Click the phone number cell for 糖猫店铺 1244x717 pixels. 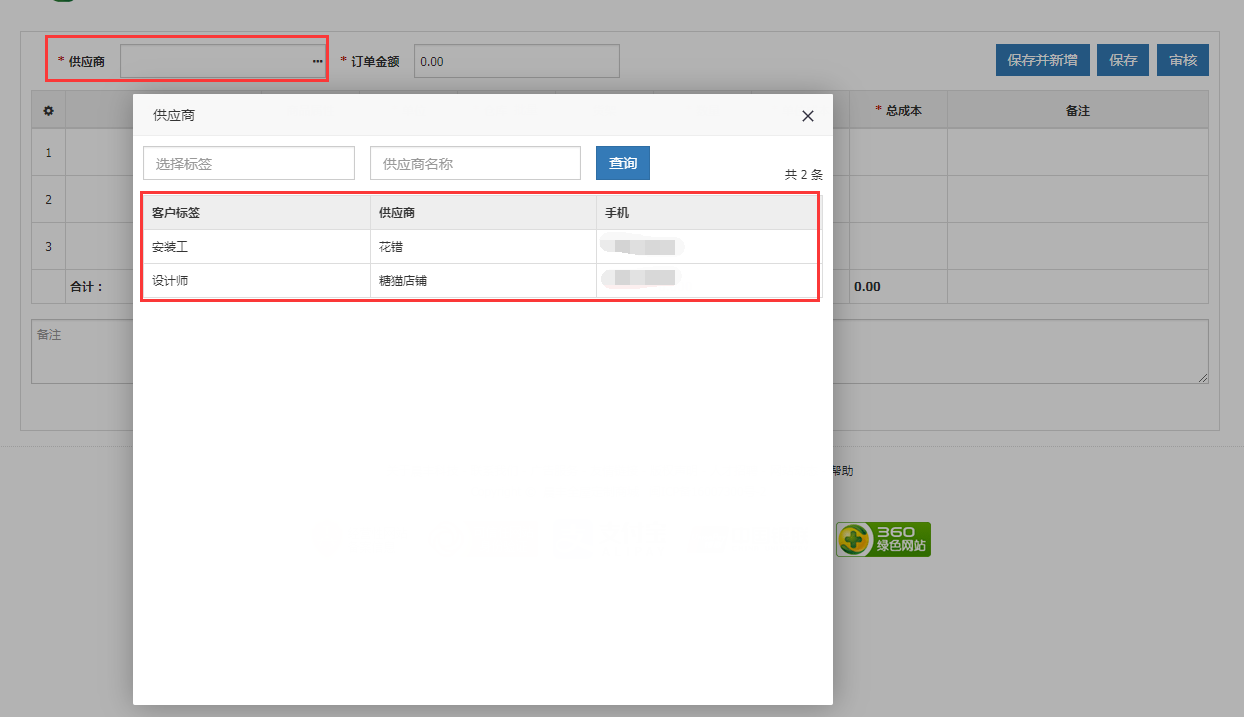pyautogui.click(x=707, y=280)
